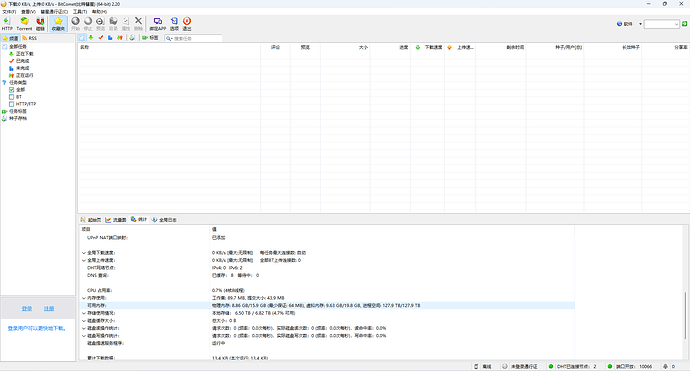
Task: Click the blue globe 软件 icon
Action: coord(619,24)
